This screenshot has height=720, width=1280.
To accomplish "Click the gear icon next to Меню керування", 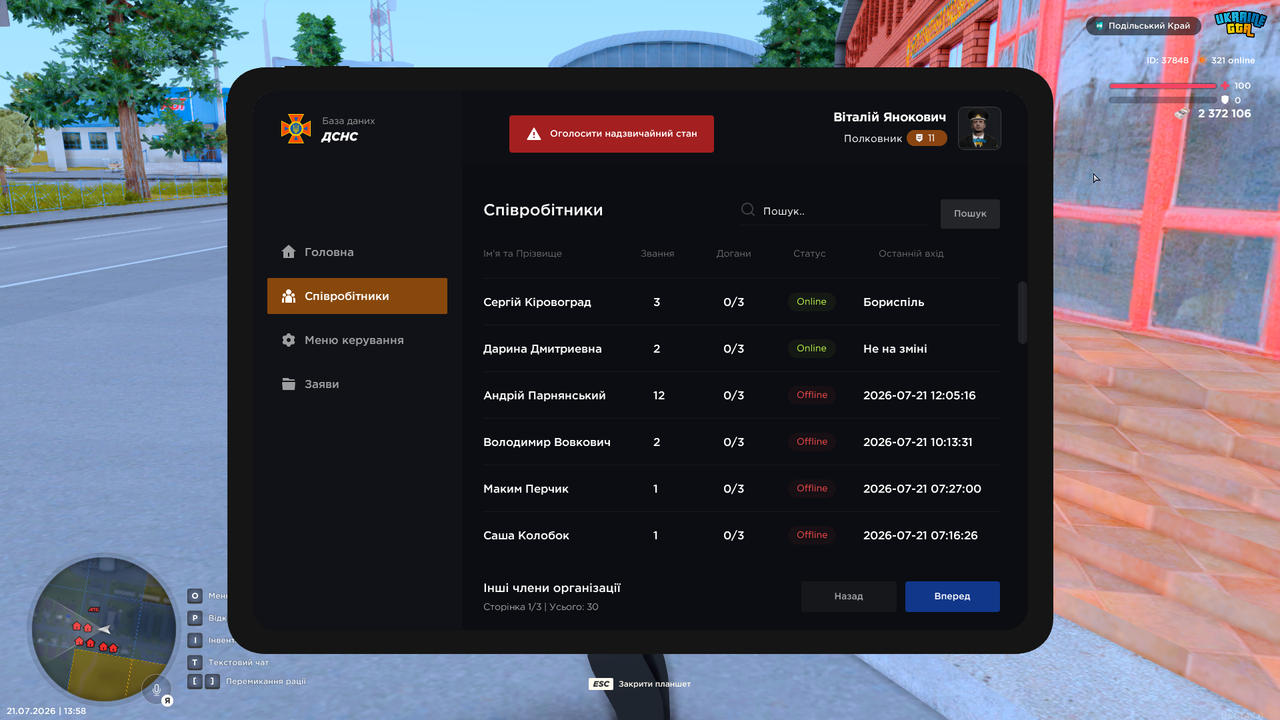I will click(288, 340).
